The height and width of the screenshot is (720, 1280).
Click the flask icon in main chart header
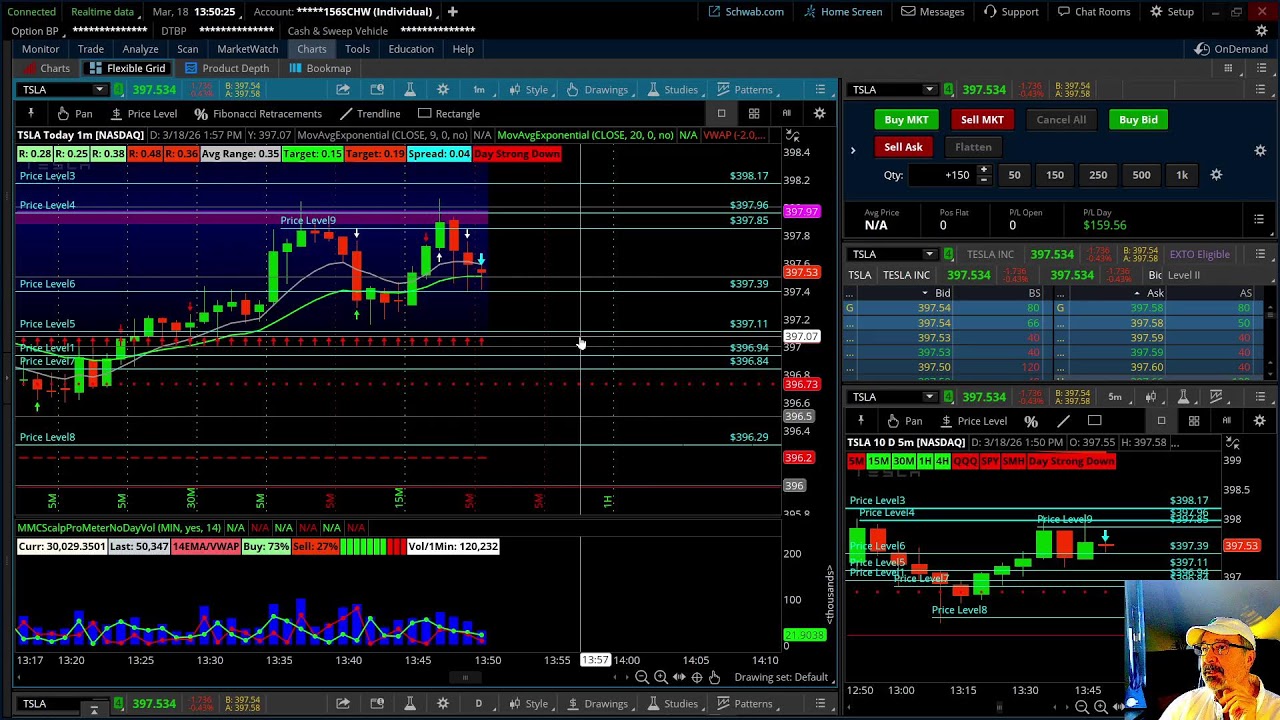point(410,90)
